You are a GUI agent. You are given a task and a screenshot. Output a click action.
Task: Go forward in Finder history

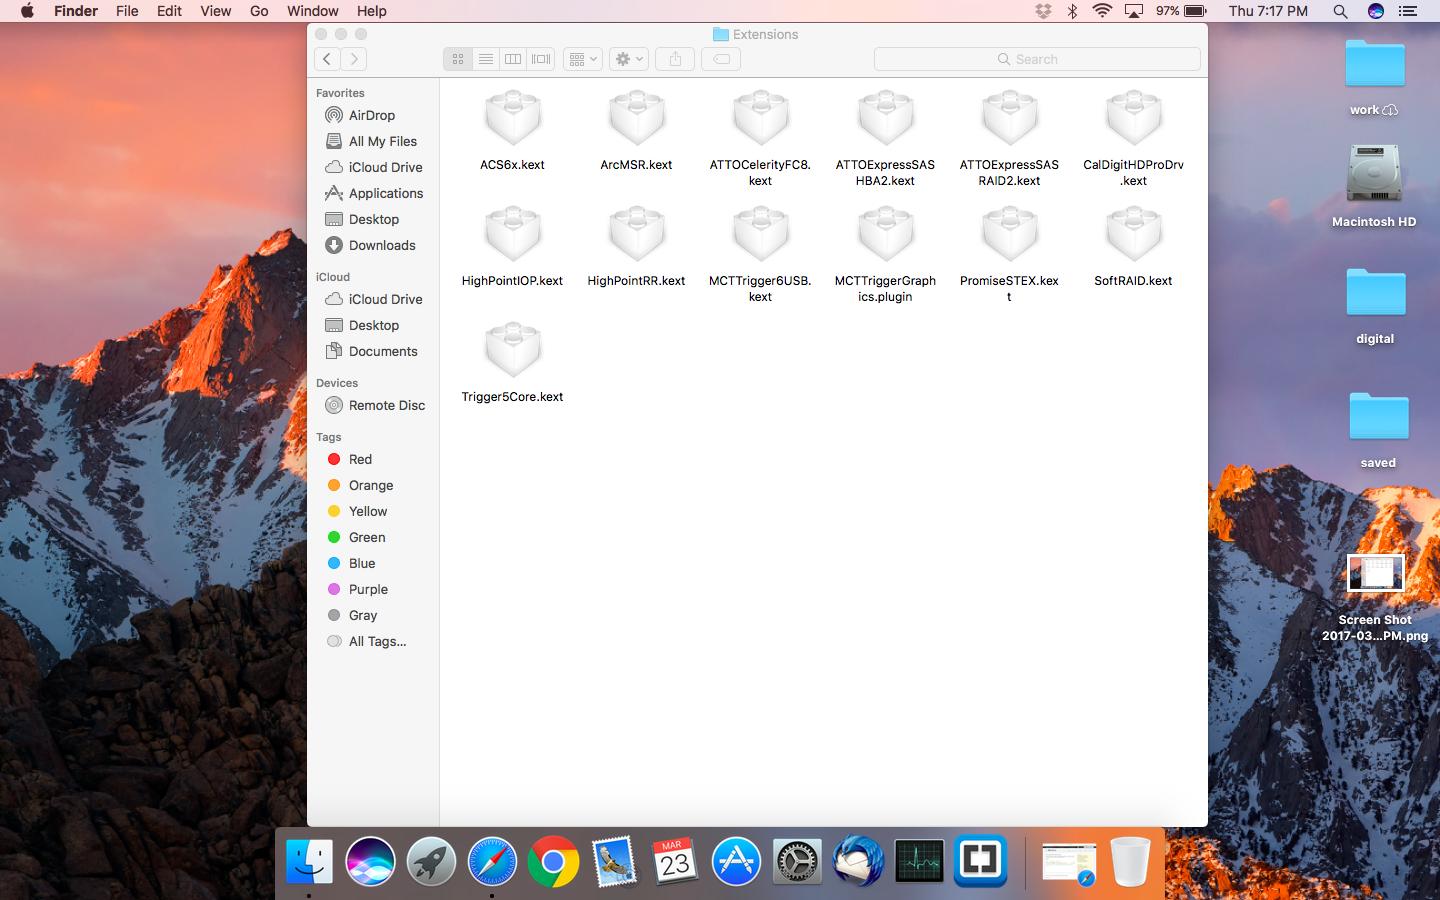[354, 59]
